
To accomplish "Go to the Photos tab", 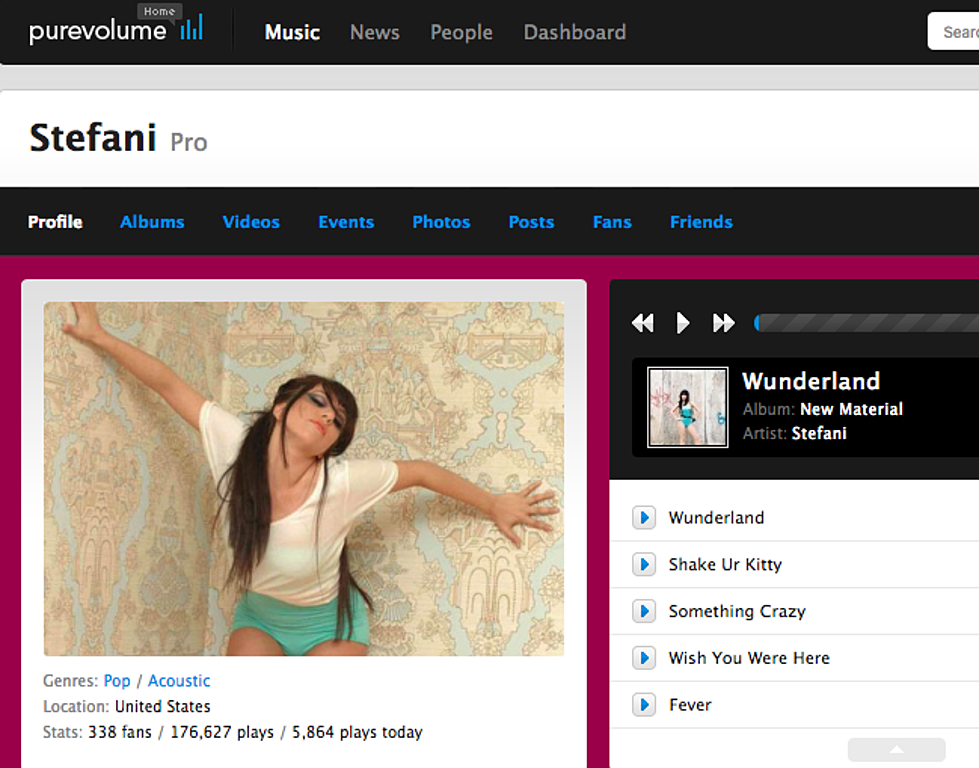I will click(441, 222).
